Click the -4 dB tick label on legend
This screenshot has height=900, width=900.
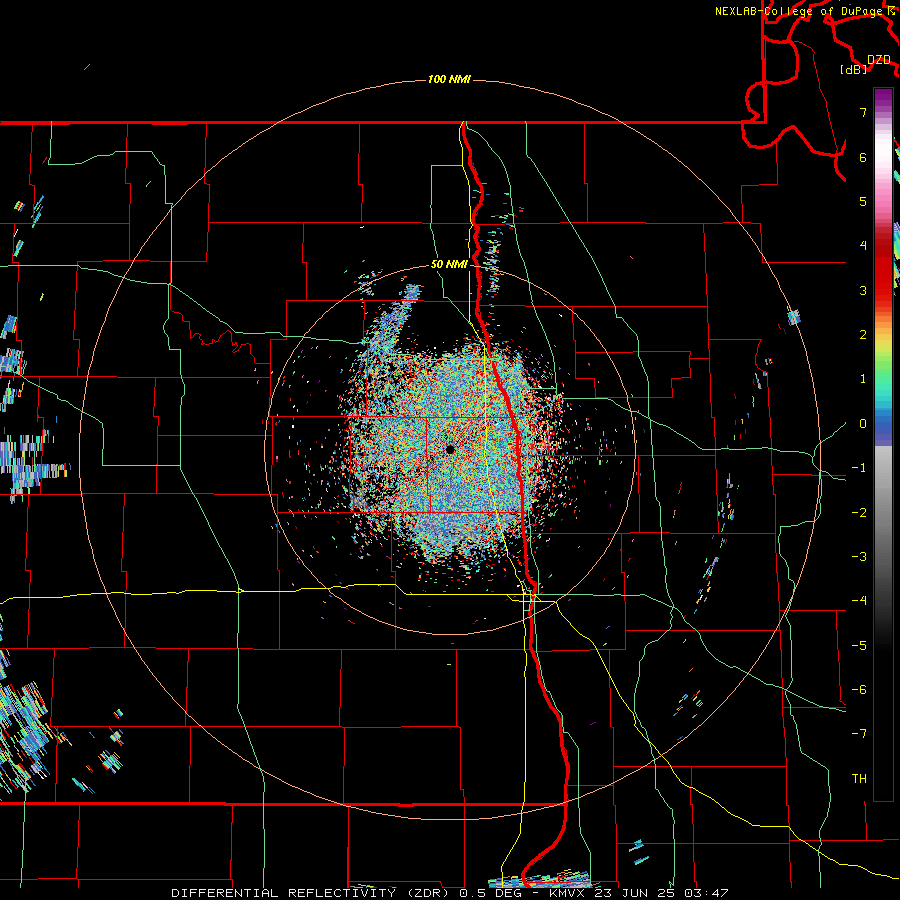tap(859, 601)
